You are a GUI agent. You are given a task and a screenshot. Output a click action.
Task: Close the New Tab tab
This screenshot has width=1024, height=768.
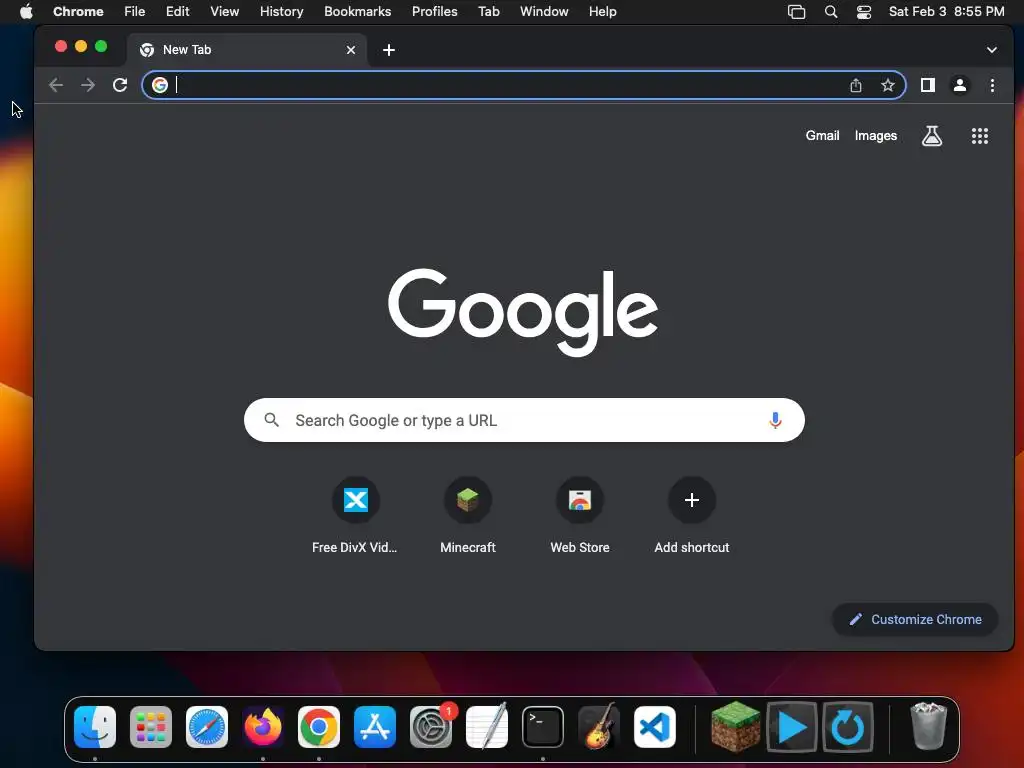pos(351,50)
